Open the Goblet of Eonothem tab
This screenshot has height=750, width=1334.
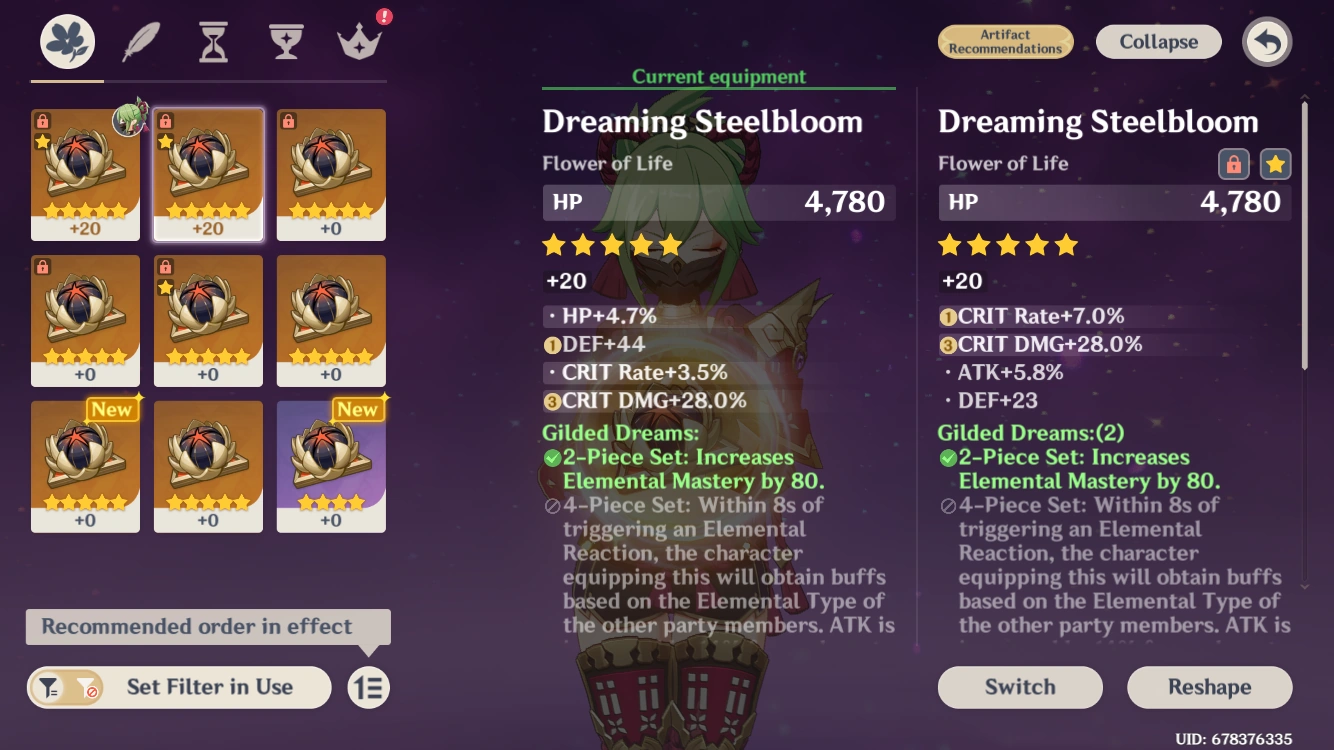click(x=286, y=43)
